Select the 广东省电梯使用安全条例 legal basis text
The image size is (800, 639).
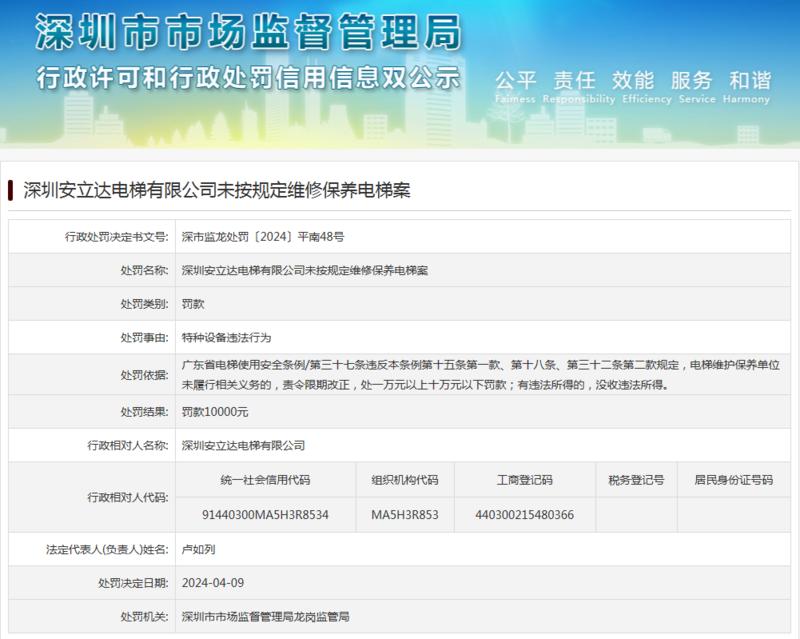481,375
